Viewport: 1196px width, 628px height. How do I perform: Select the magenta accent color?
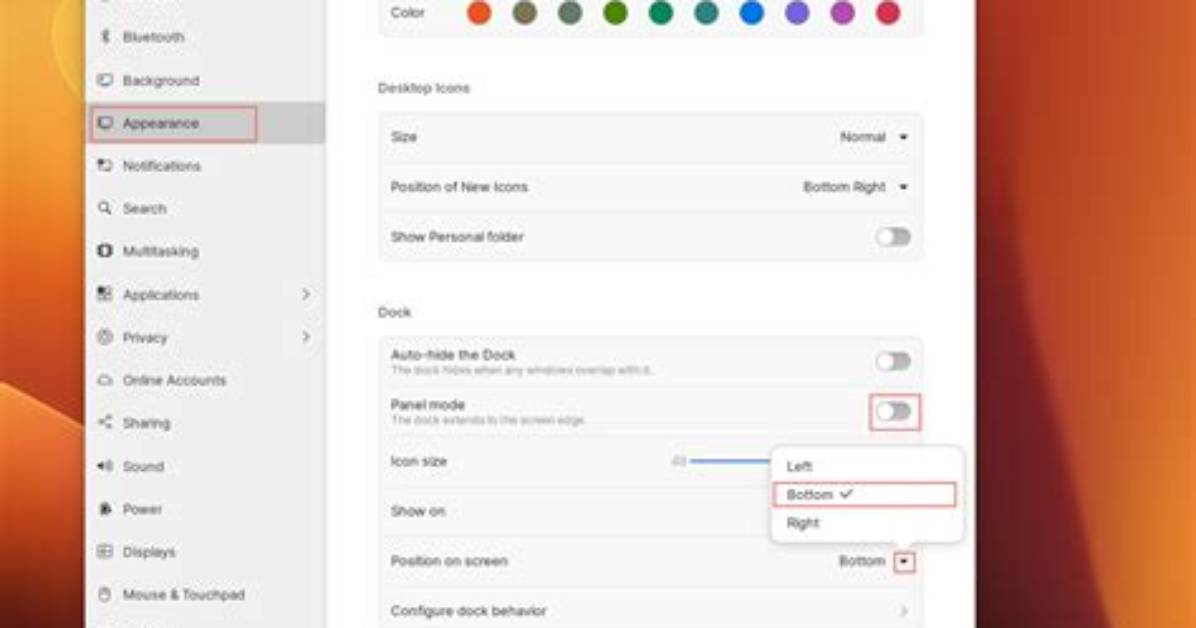pos(842,13)
